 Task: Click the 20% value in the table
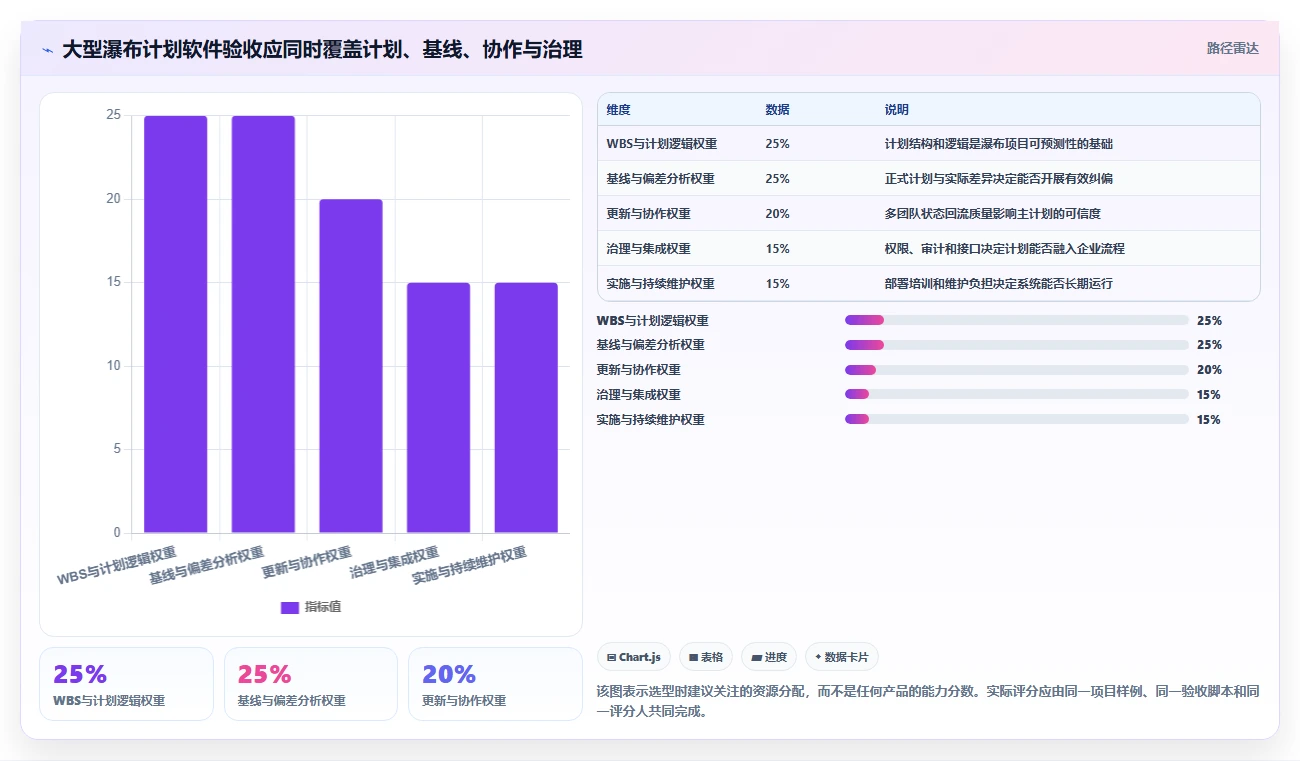tap(777, 214)
